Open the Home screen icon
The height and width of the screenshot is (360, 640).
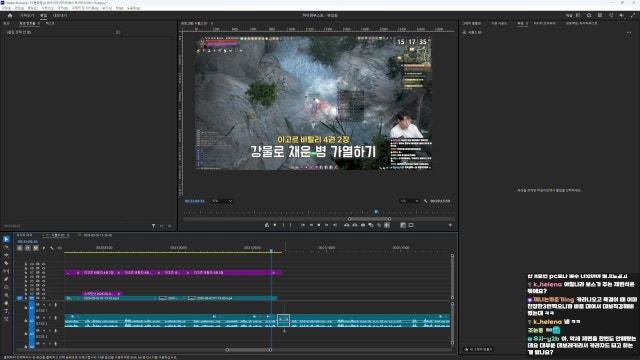point(10,16)
